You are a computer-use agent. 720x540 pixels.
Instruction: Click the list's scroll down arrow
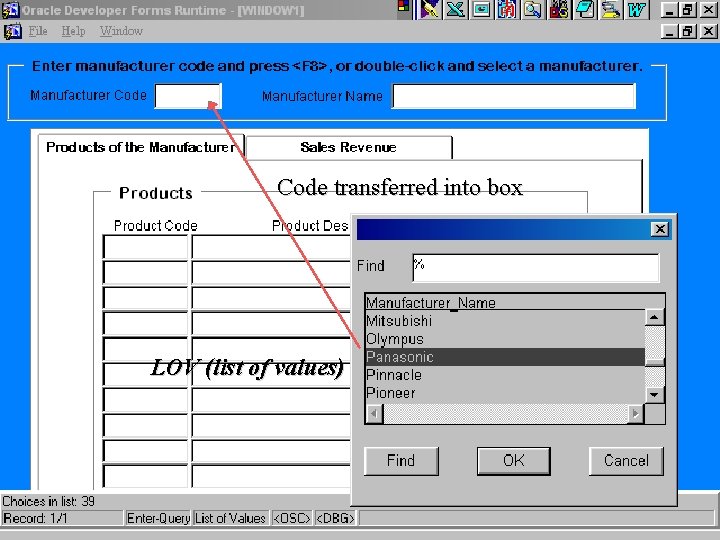pyautogui.click(x=654, y=395)
